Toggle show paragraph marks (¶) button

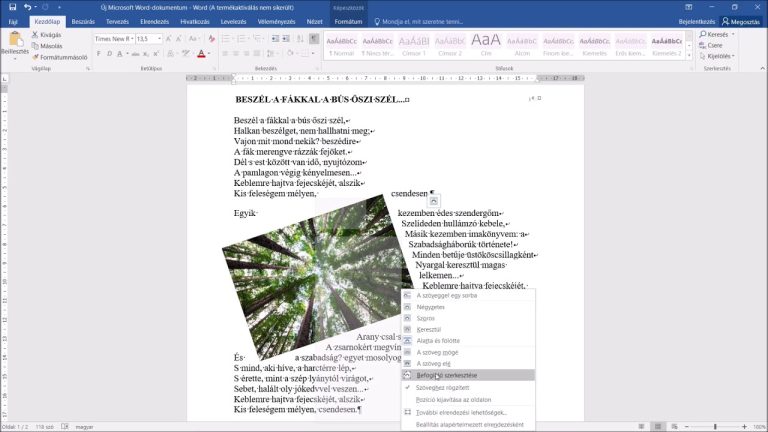pos(314,39)
